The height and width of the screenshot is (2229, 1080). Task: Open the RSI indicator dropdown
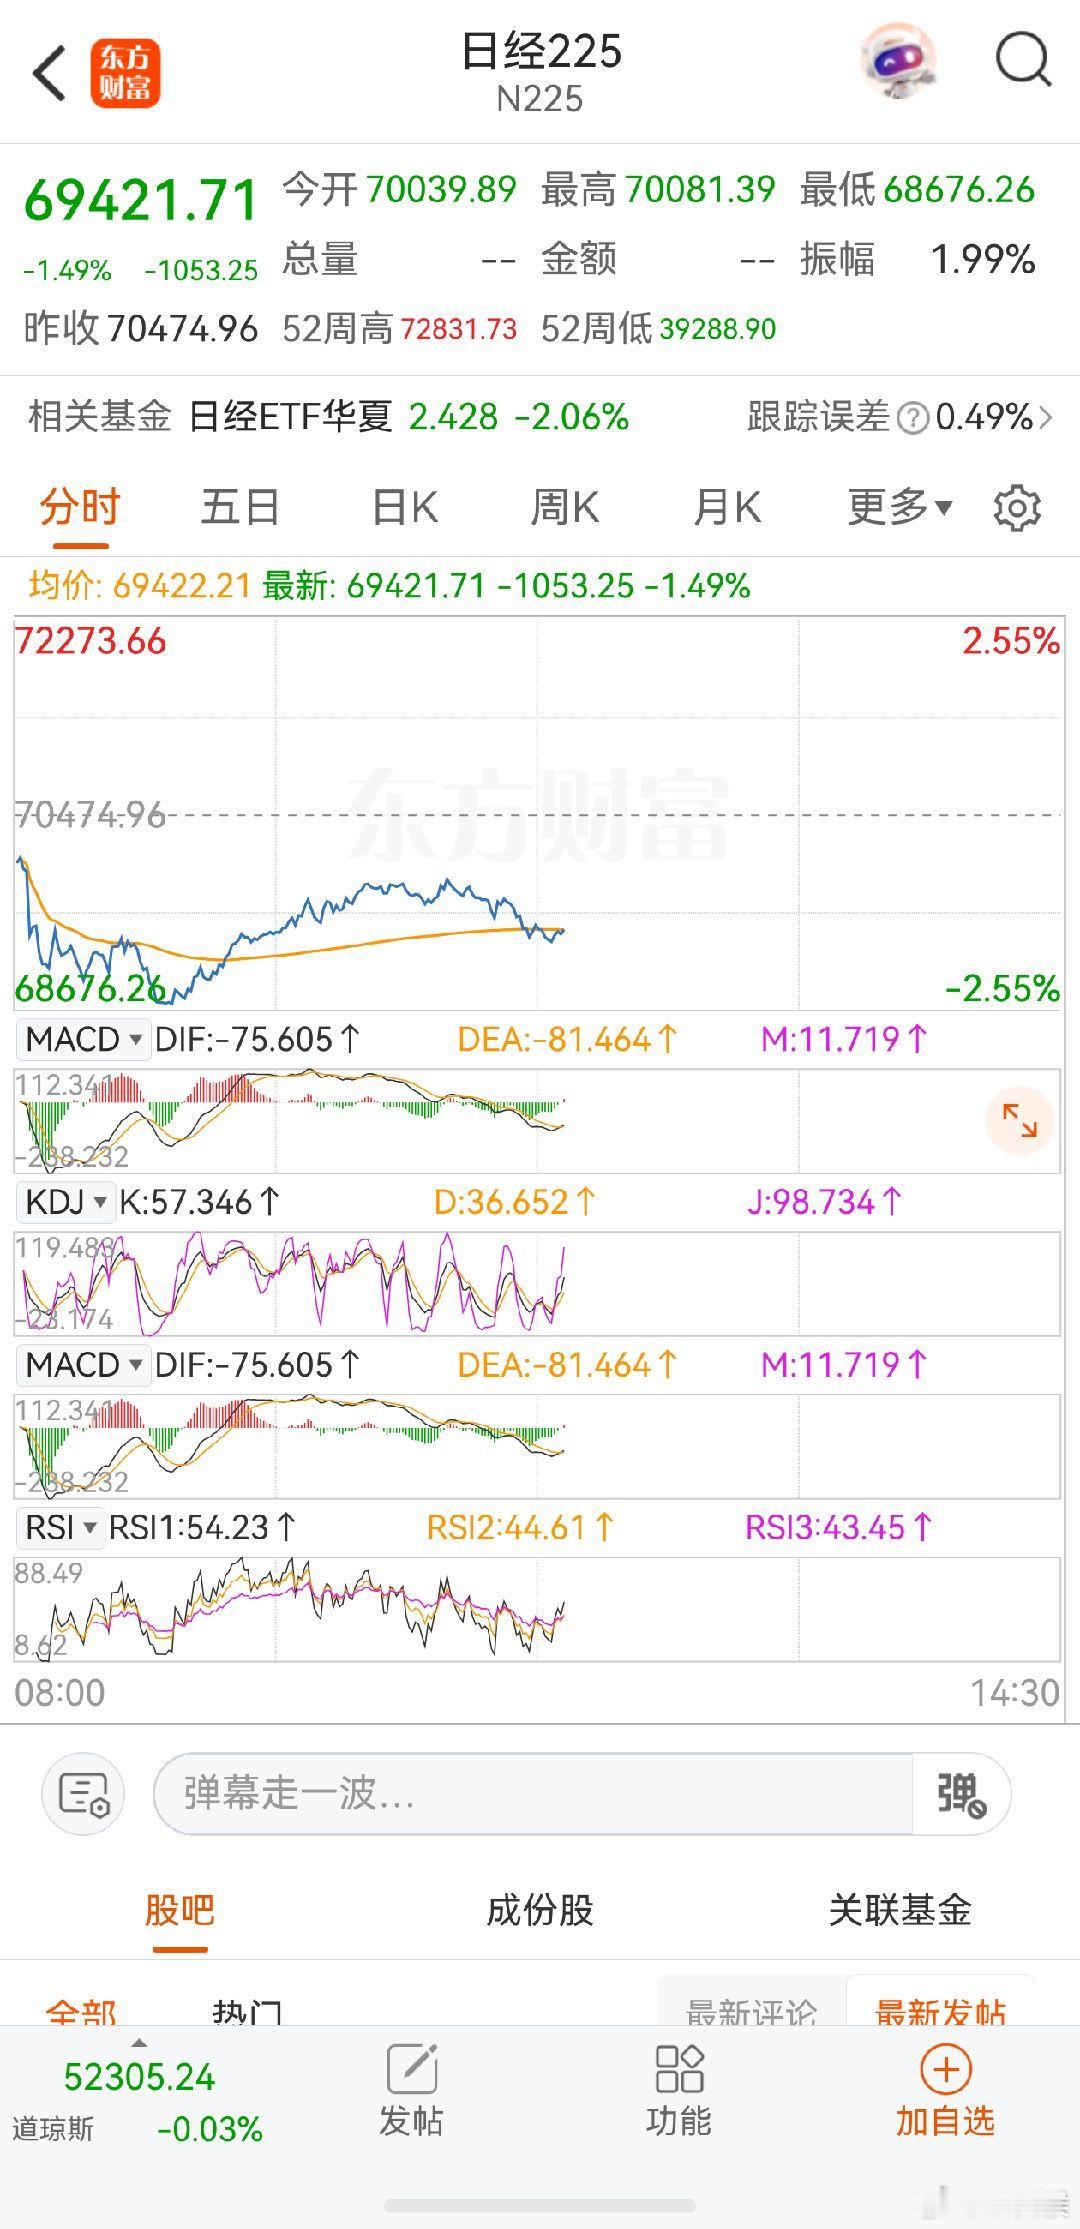[x=59, y=1527]
